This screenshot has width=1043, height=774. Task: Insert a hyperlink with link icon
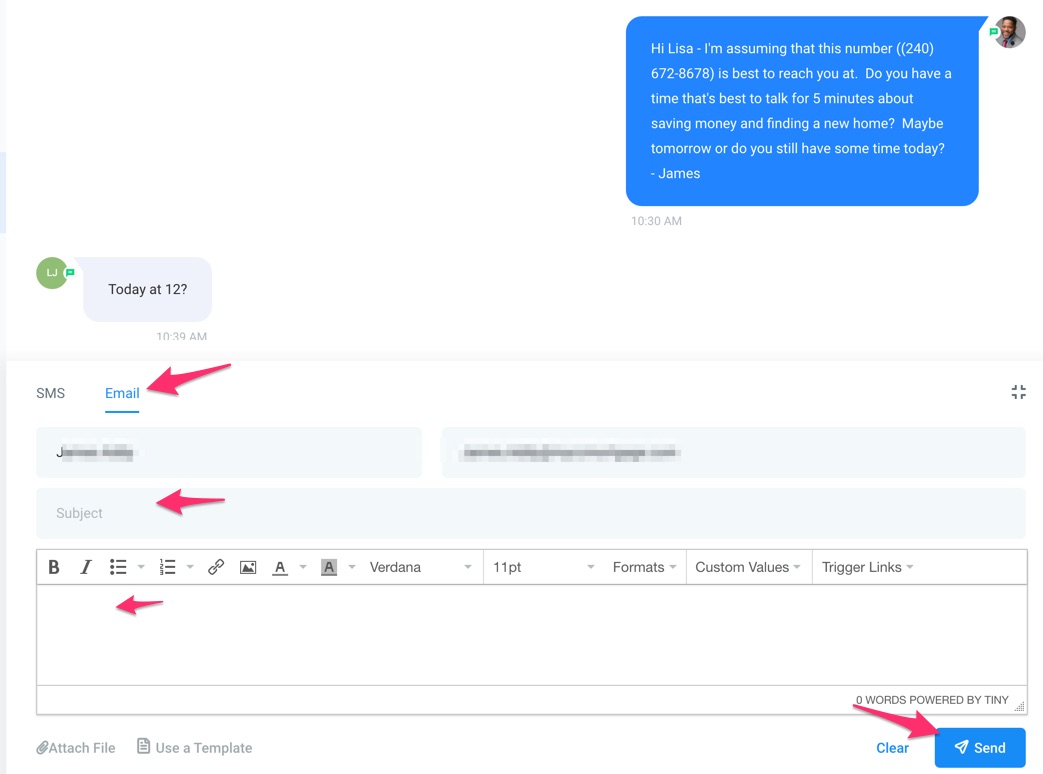coord(216,567)
